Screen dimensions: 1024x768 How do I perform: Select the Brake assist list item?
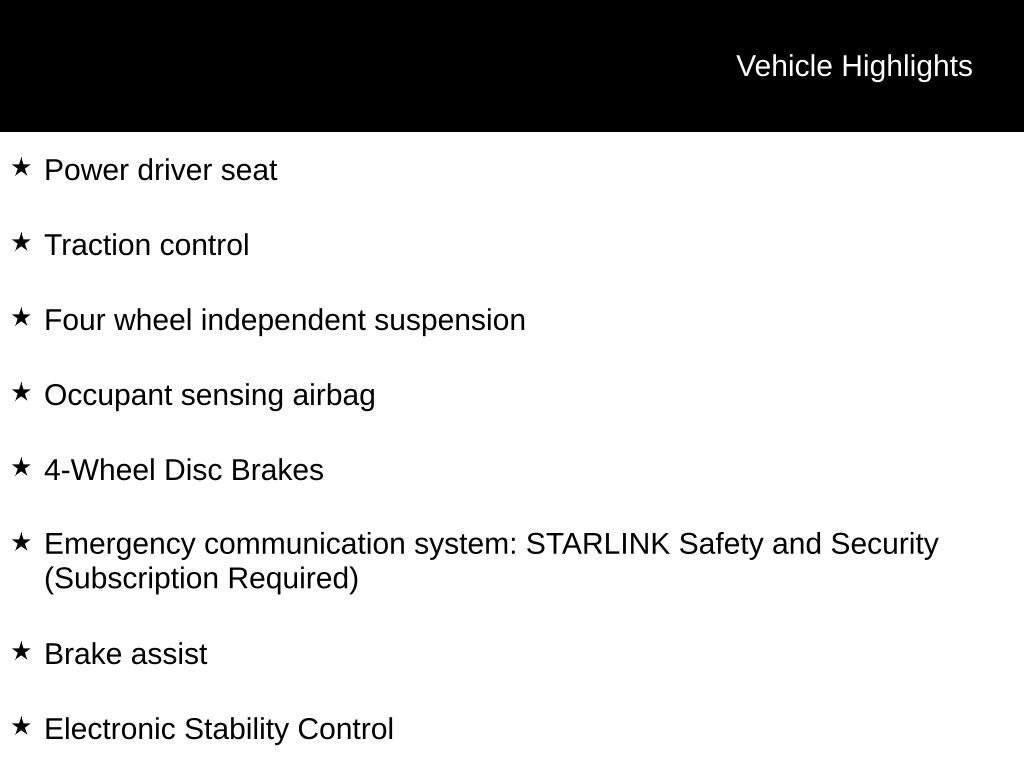tap(126, 654)
